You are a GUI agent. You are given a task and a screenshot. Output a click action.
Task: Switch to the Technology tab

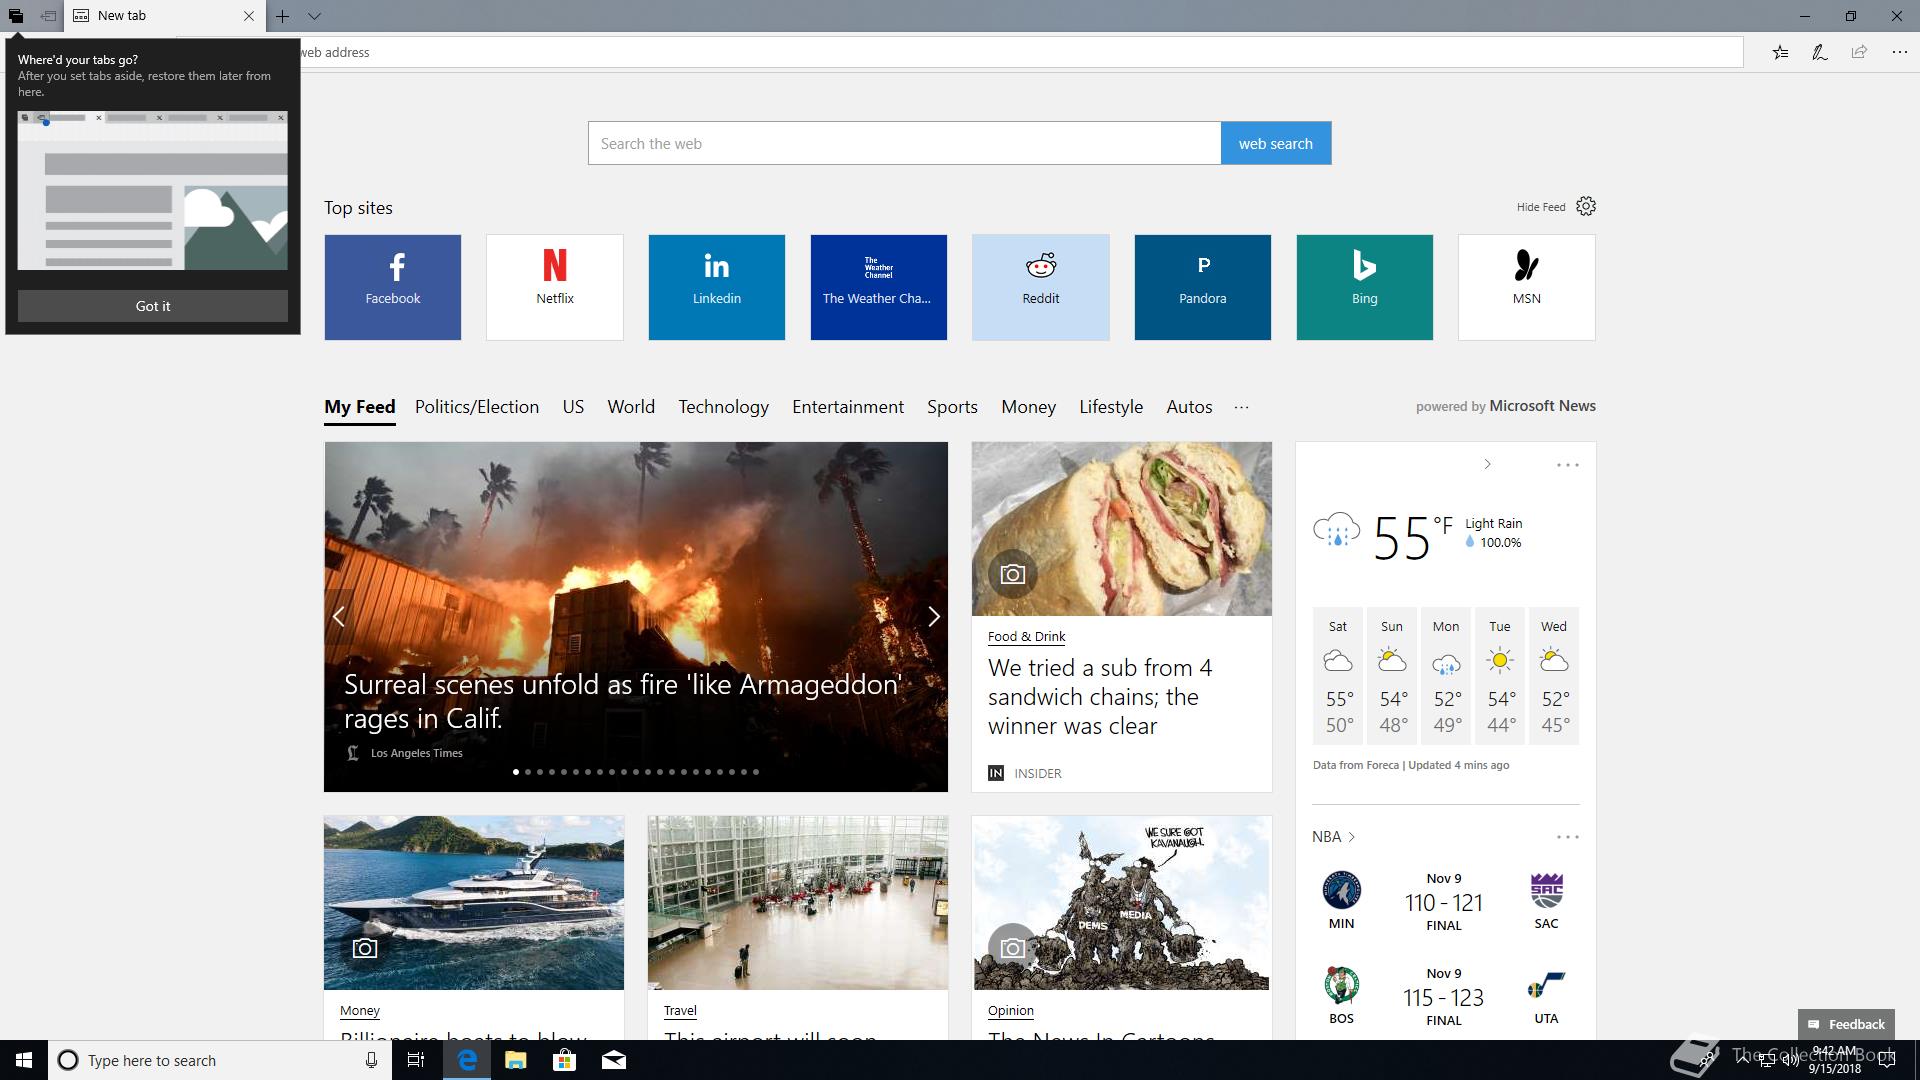pos(724,407)
